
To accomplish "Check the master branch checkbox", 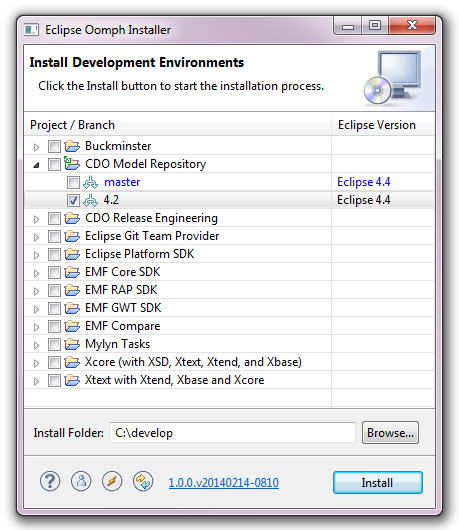I will 73,183.
